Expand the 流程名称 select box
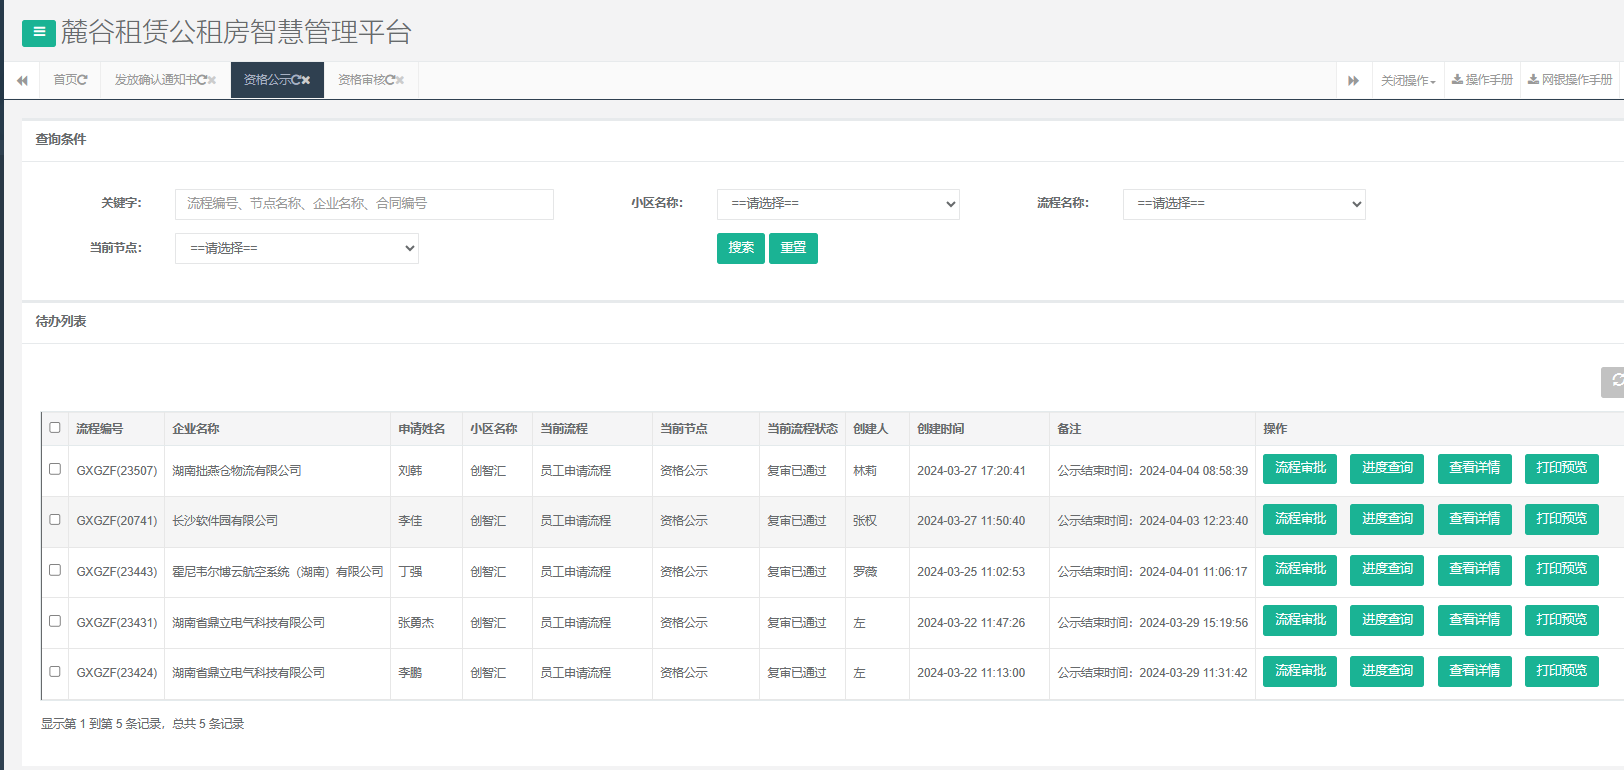Image resolution: width=1624 pixels, height=770 pixels. tap(1244, 204)
